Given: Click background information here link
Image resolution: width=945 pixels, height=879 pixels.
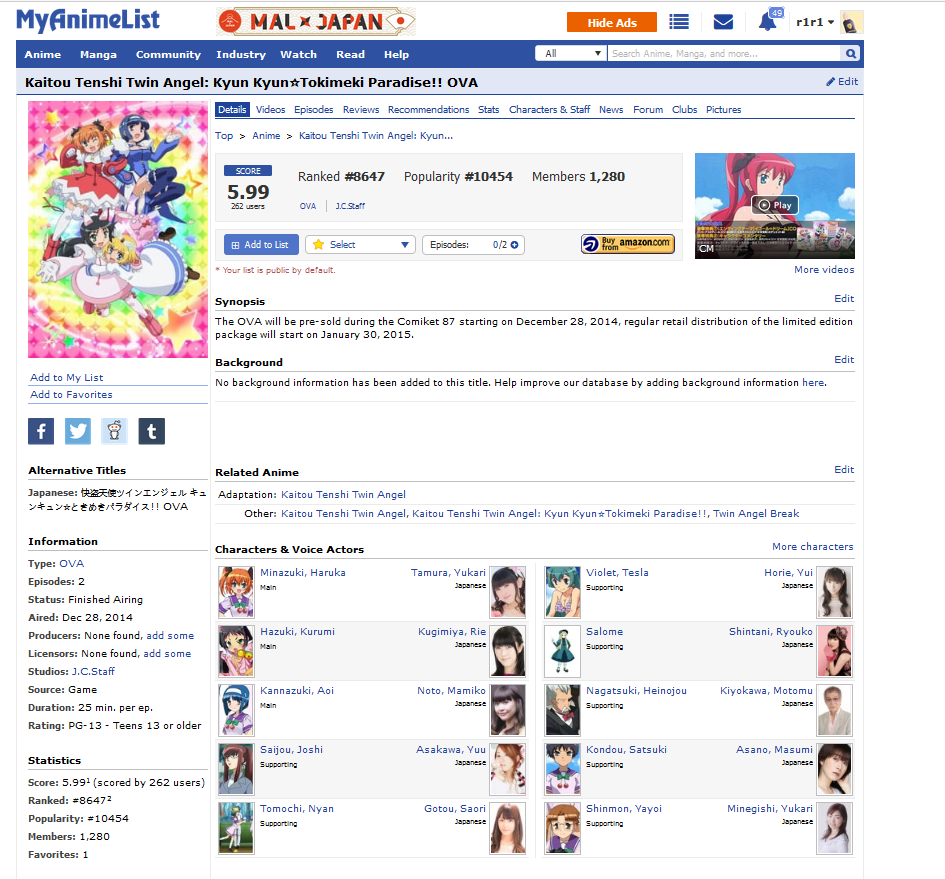Looking at the screenshot, I should pos(813,382).
